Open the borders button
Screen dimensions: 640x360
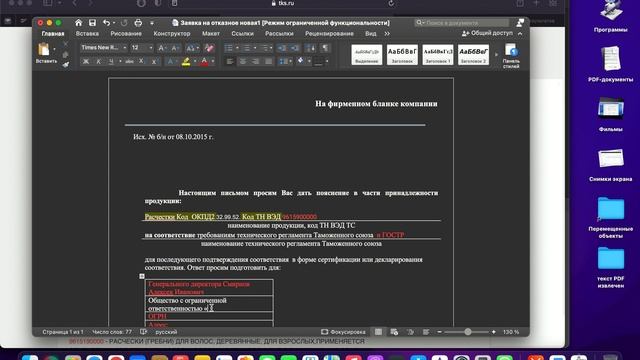[x=318, y=61]
